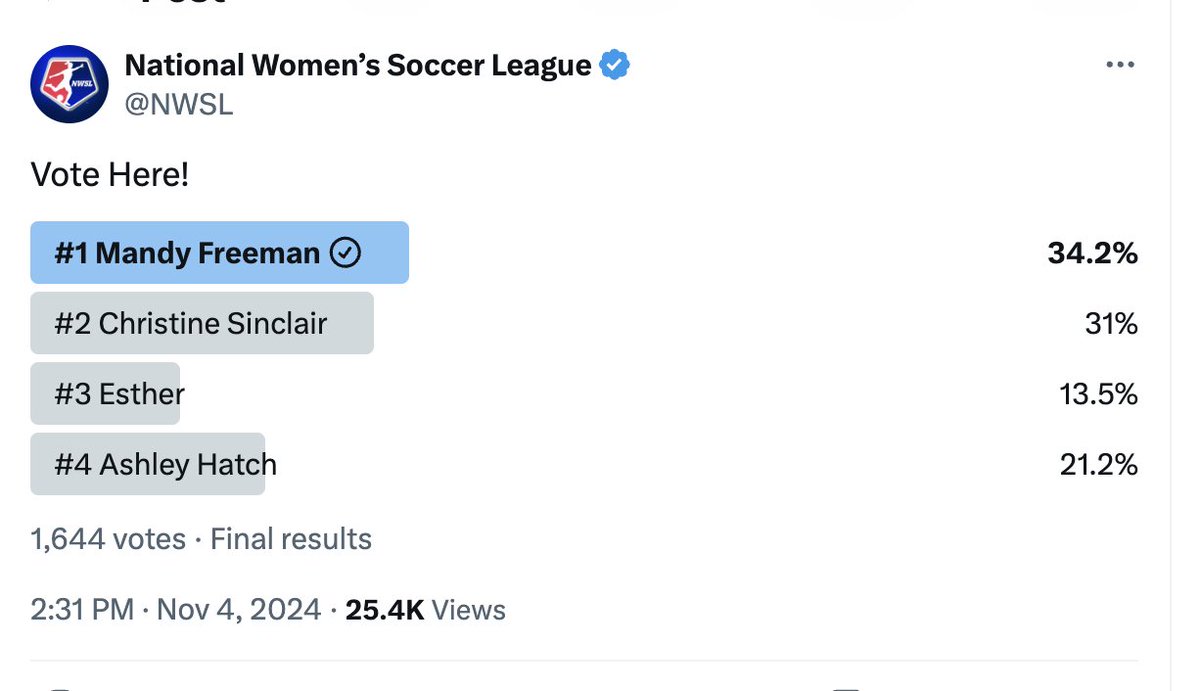Click the checkmark circle beside Mandy Freeman
The image size is (1200, 691).
[x=345, y=253]
